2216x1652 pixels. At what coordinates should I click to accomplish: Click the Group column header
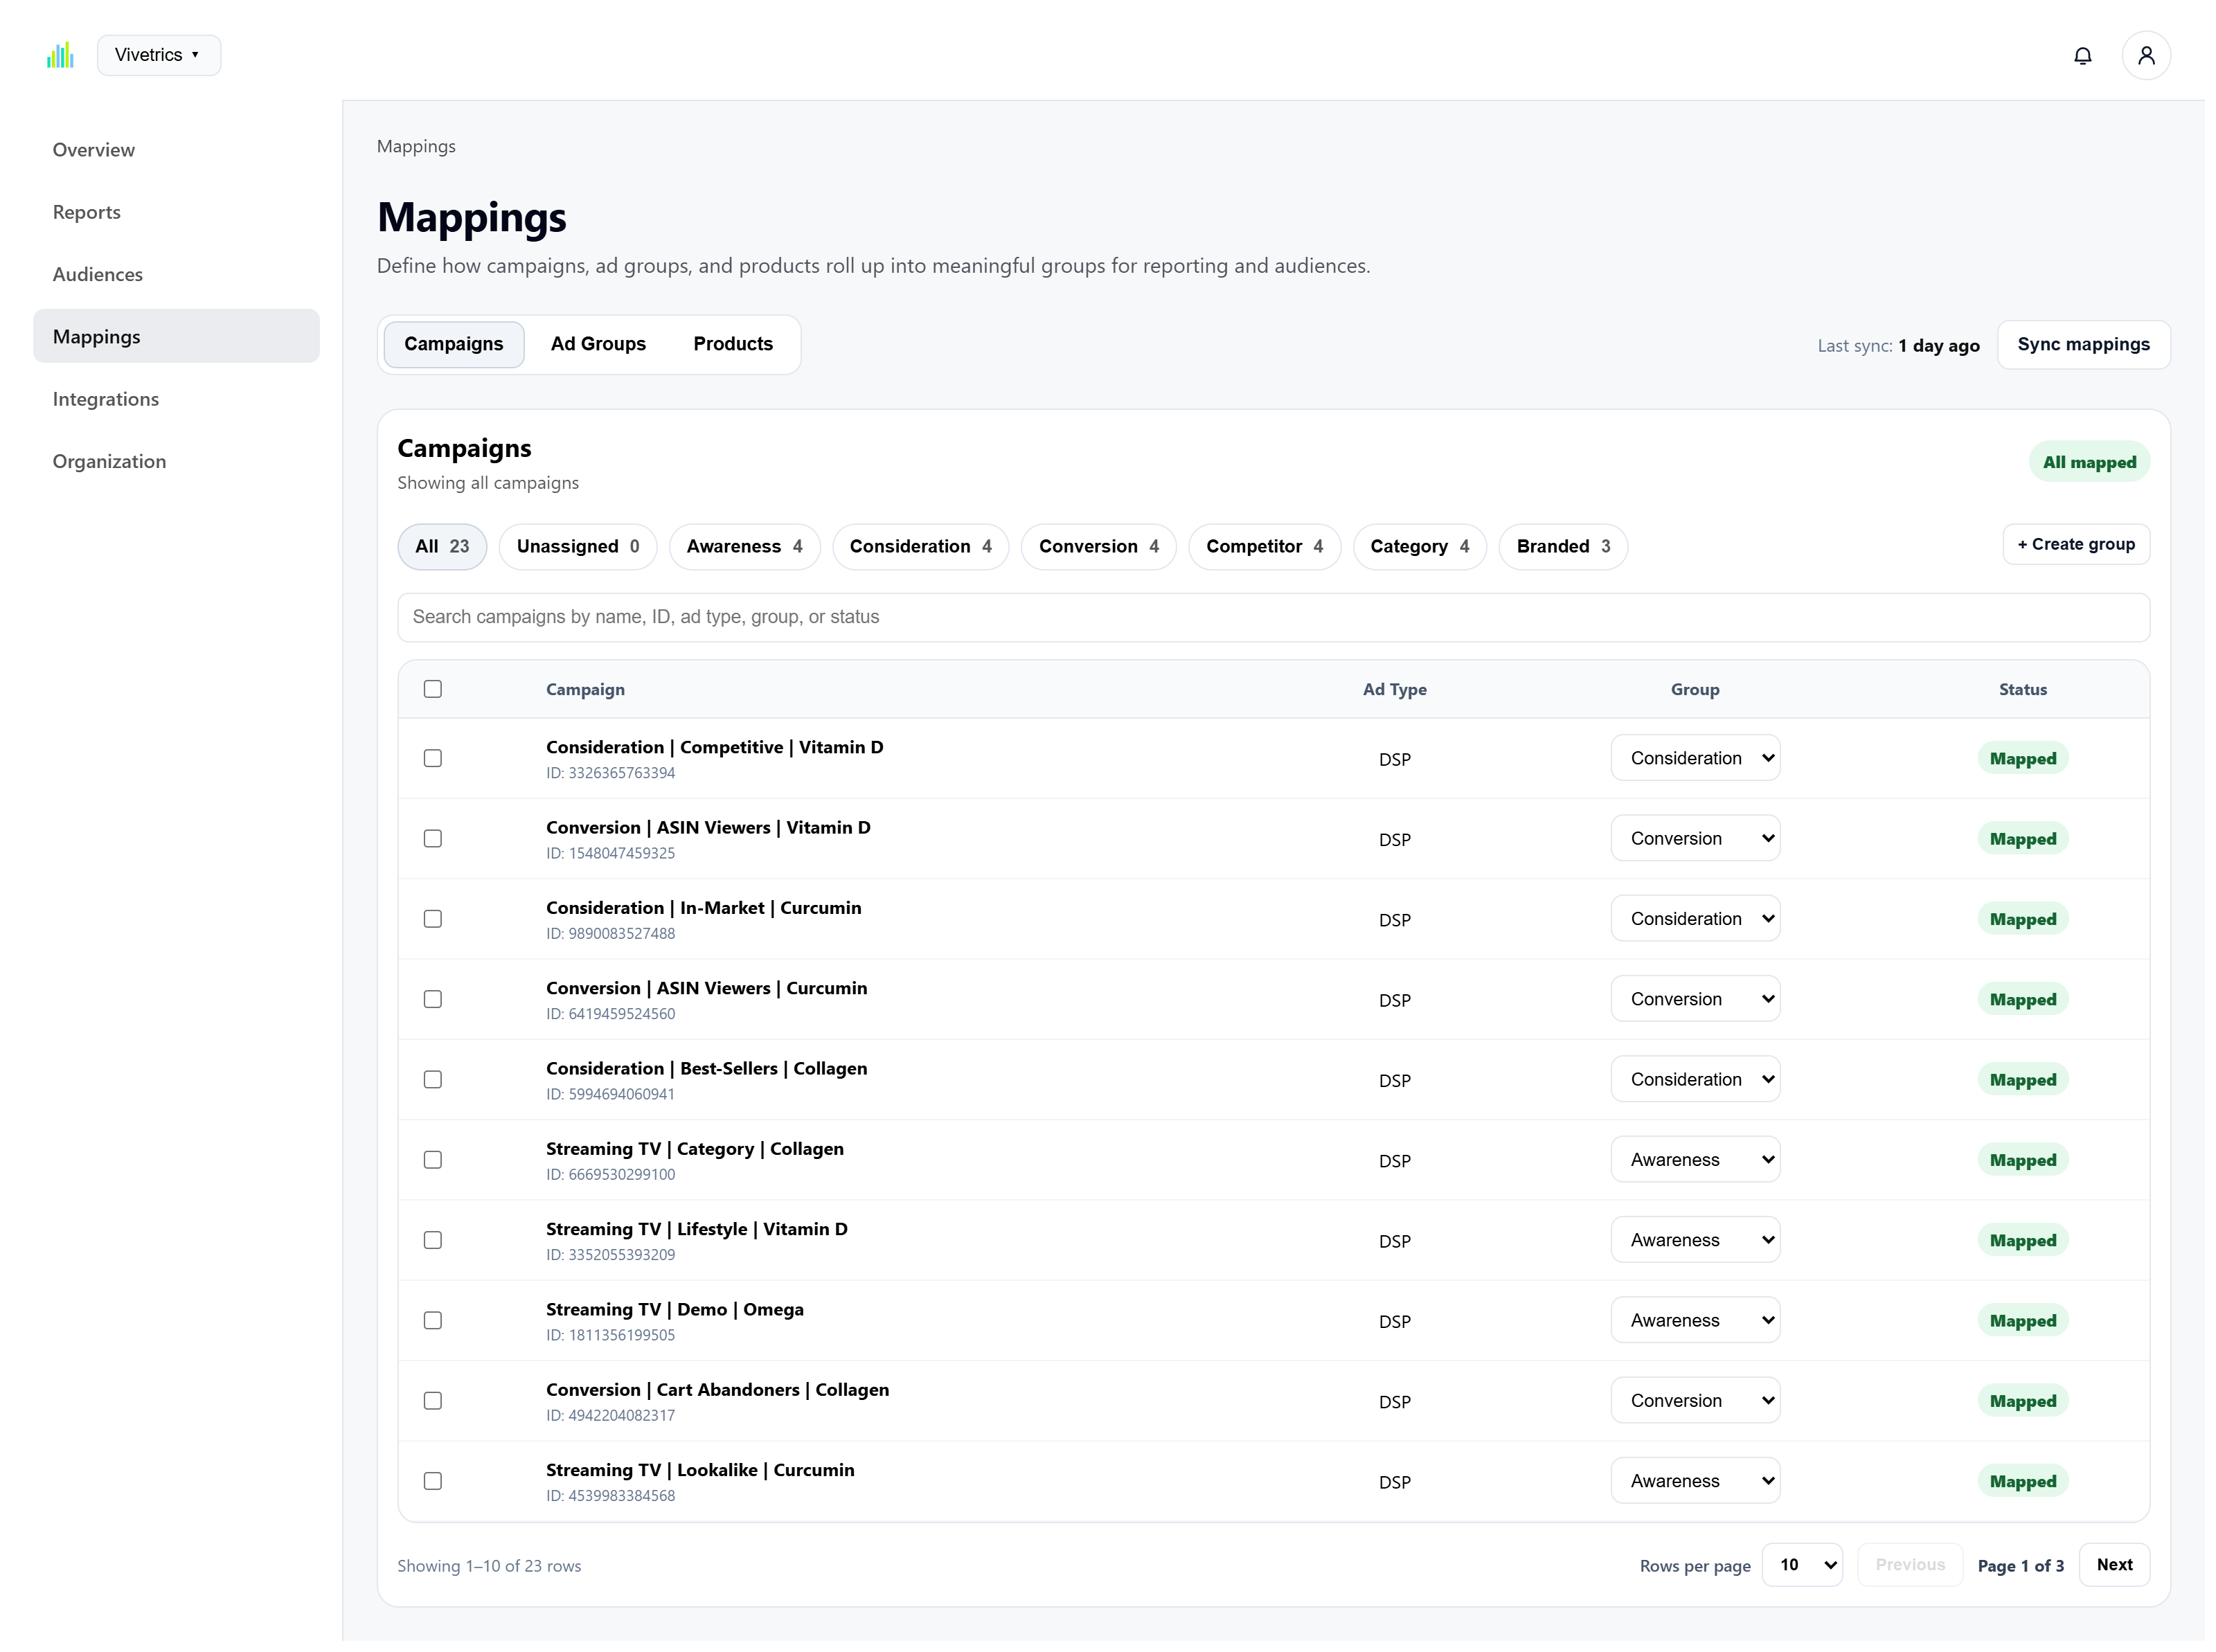tap(1695, 689)
